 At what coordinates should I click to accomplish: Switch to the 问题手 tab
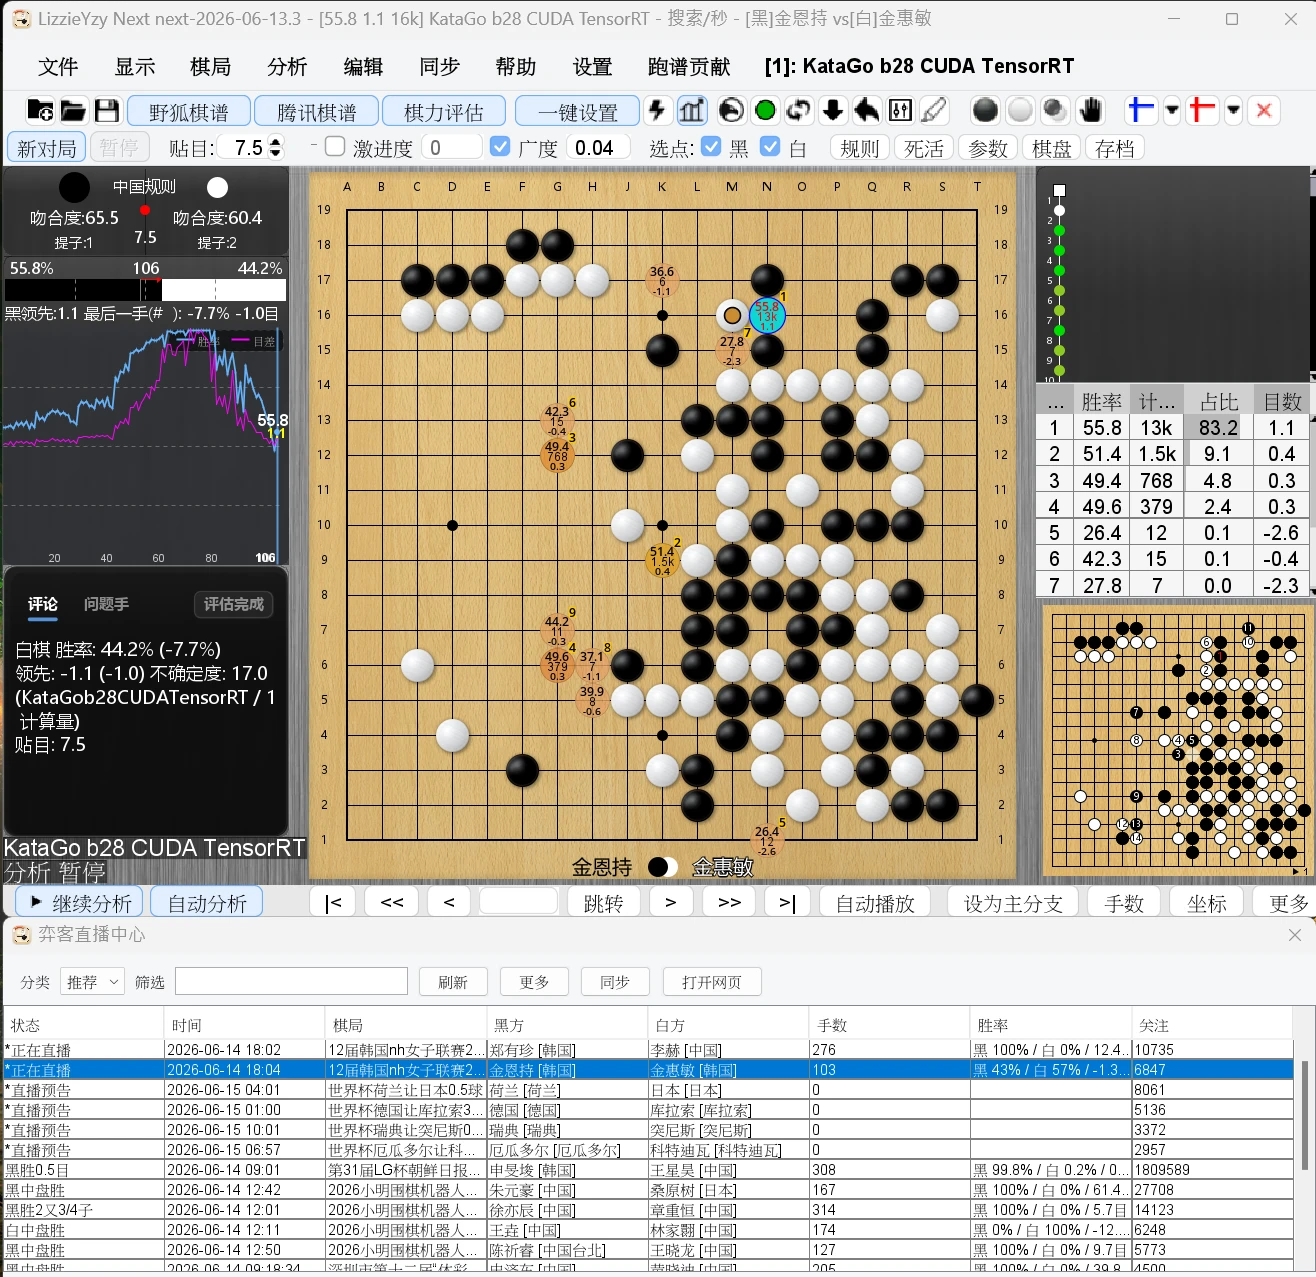106,604
